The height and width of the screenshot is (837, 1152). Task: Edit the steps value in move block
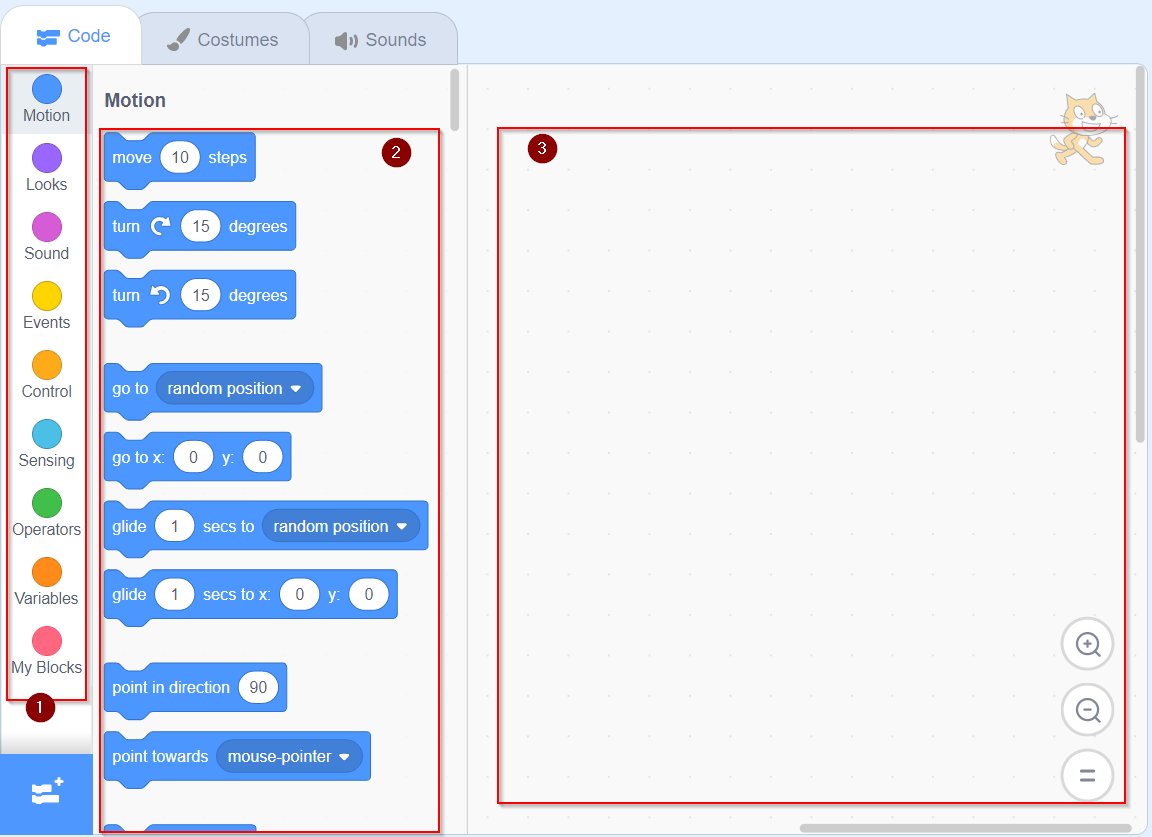tap(180, 157)
